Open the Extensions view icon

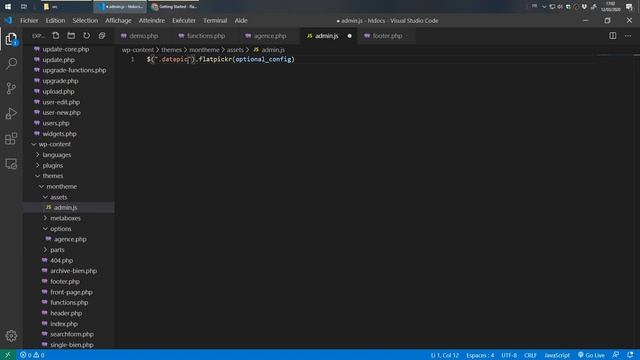(x=11, y=139)
